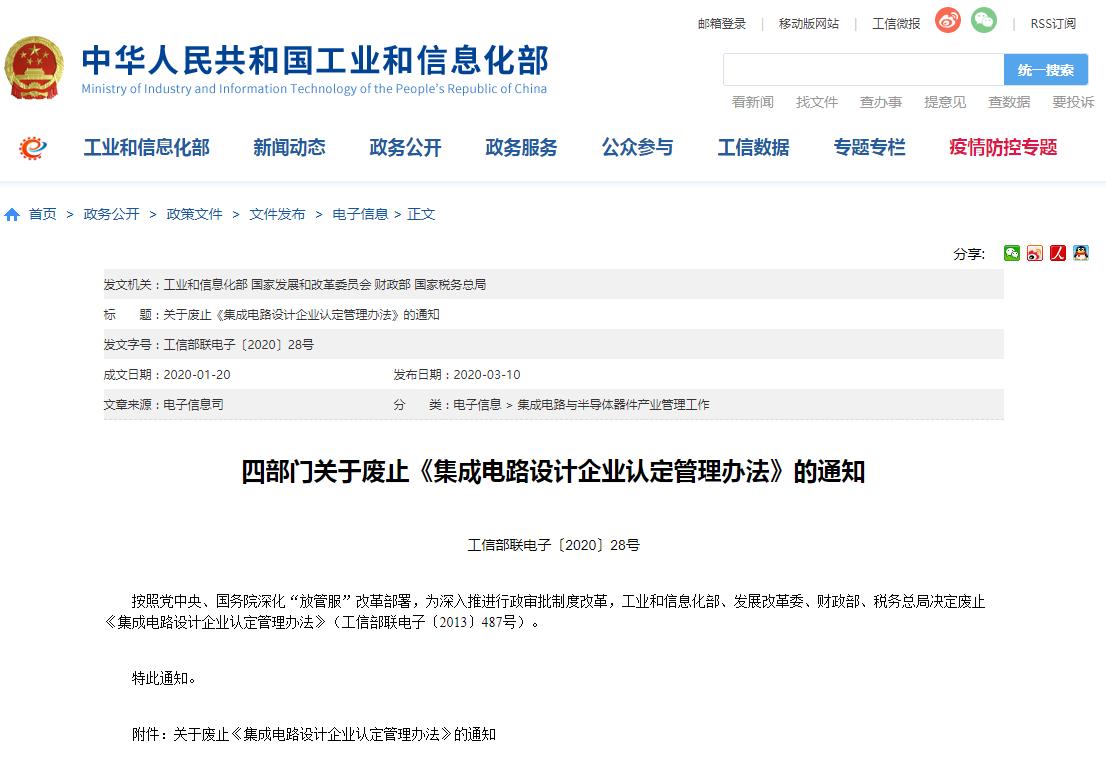Go to 政策文件 in breadcrumb
This screenshot has width=1106, height=768.
tap(195, 214)
